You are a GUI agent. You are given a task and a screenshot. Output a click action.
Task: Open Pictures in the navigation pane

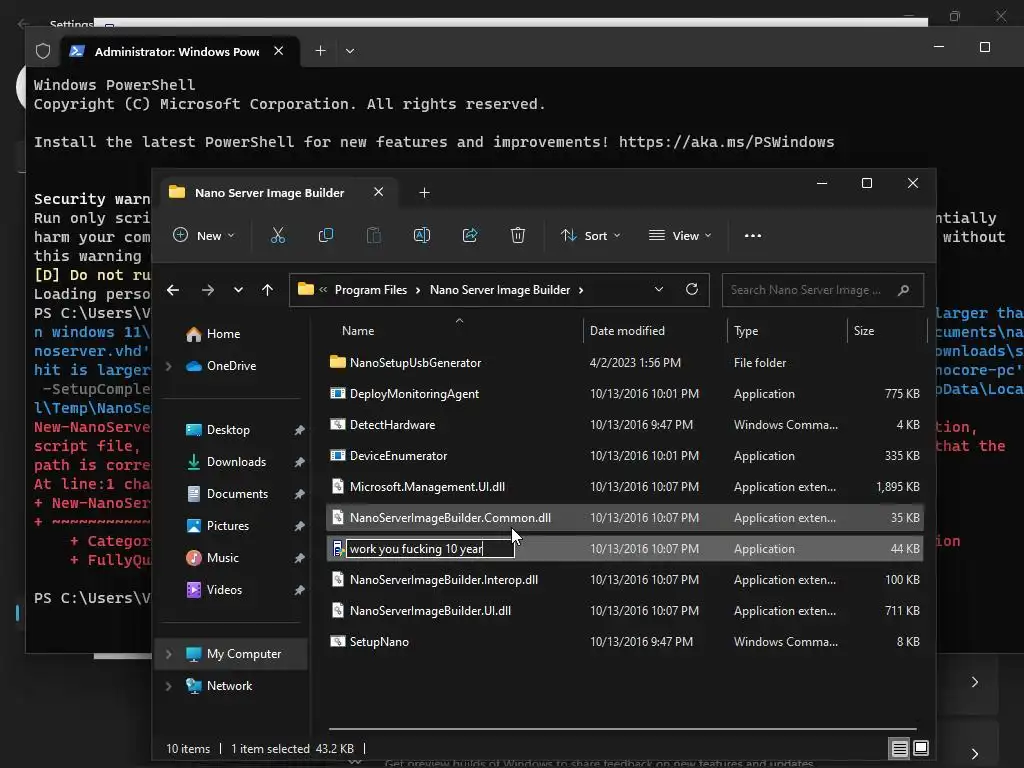pyautogui.click(x=228, y=526)
